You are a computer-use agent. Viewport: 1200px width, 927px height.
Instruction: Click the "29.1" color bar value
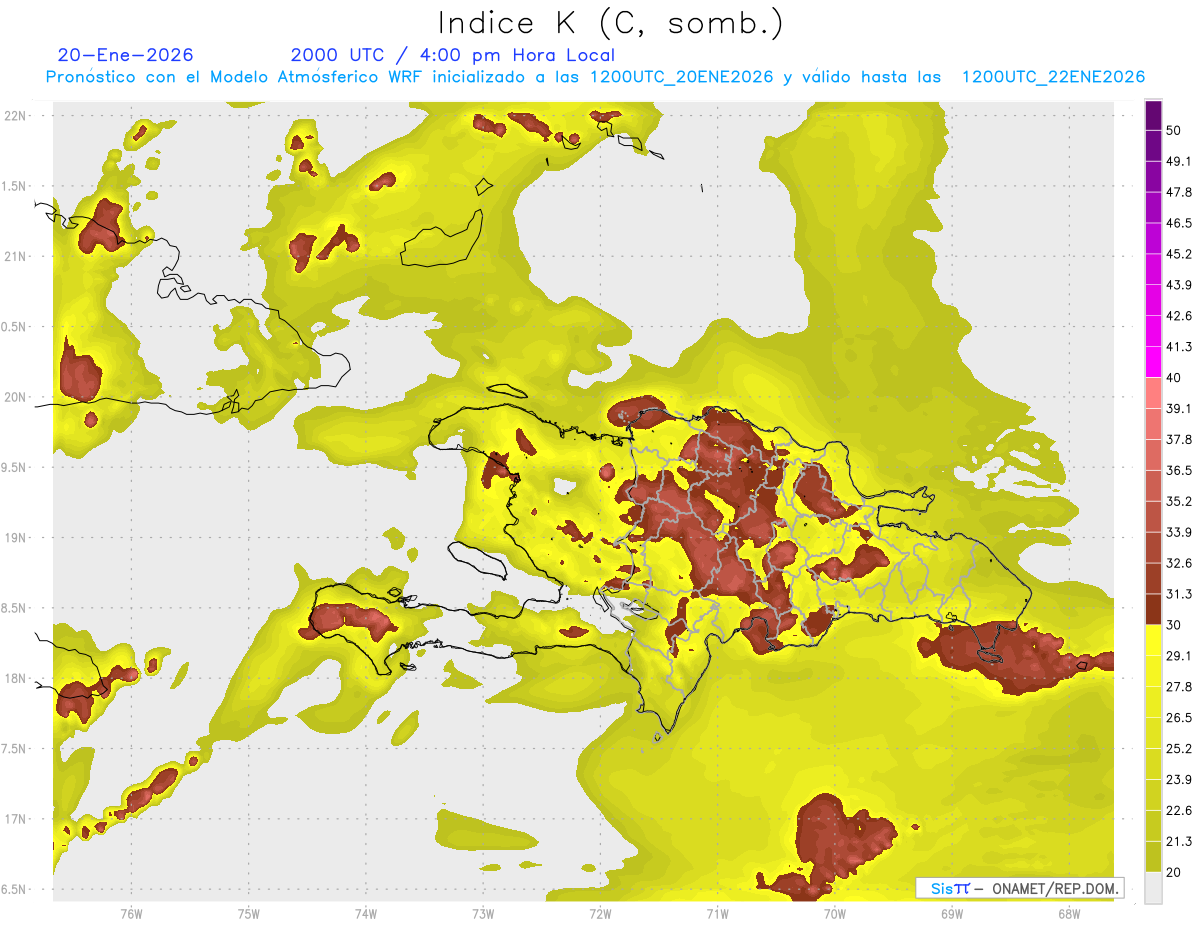point(1179,656)
